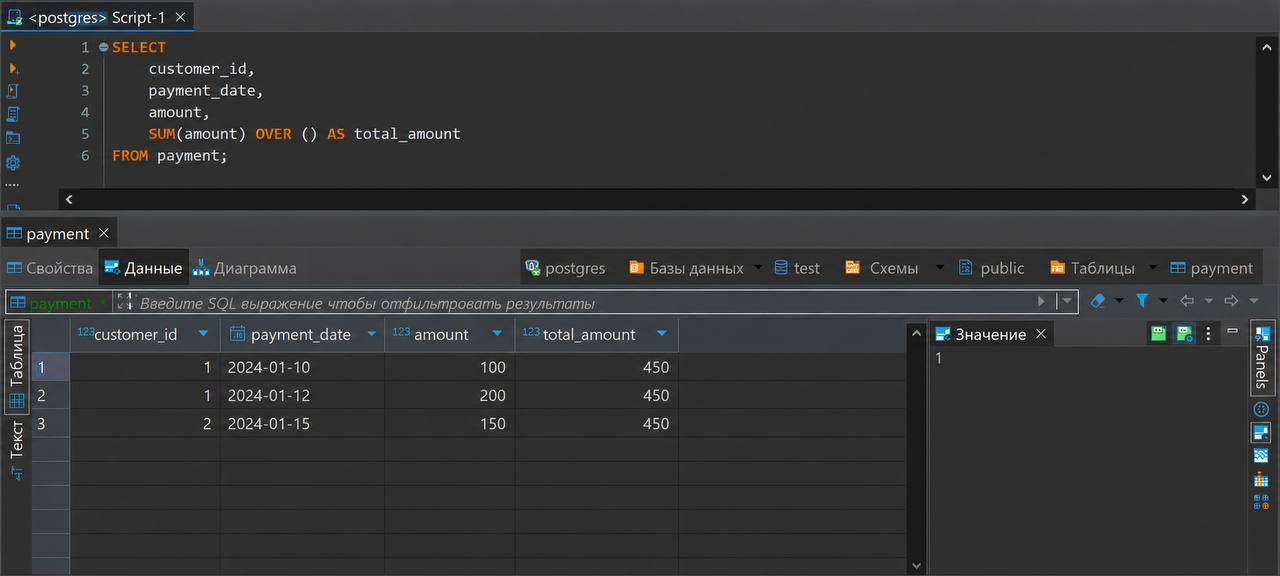Expand the Таблицы breadcrumb dropdown
The image size is (1280, 576).
click(1152, 267)
